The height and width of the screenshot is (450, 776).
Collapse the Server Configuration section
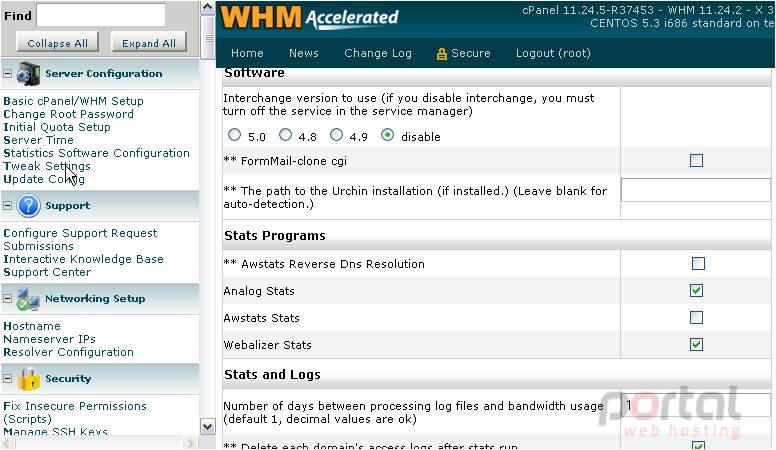[x=7, y=74]
